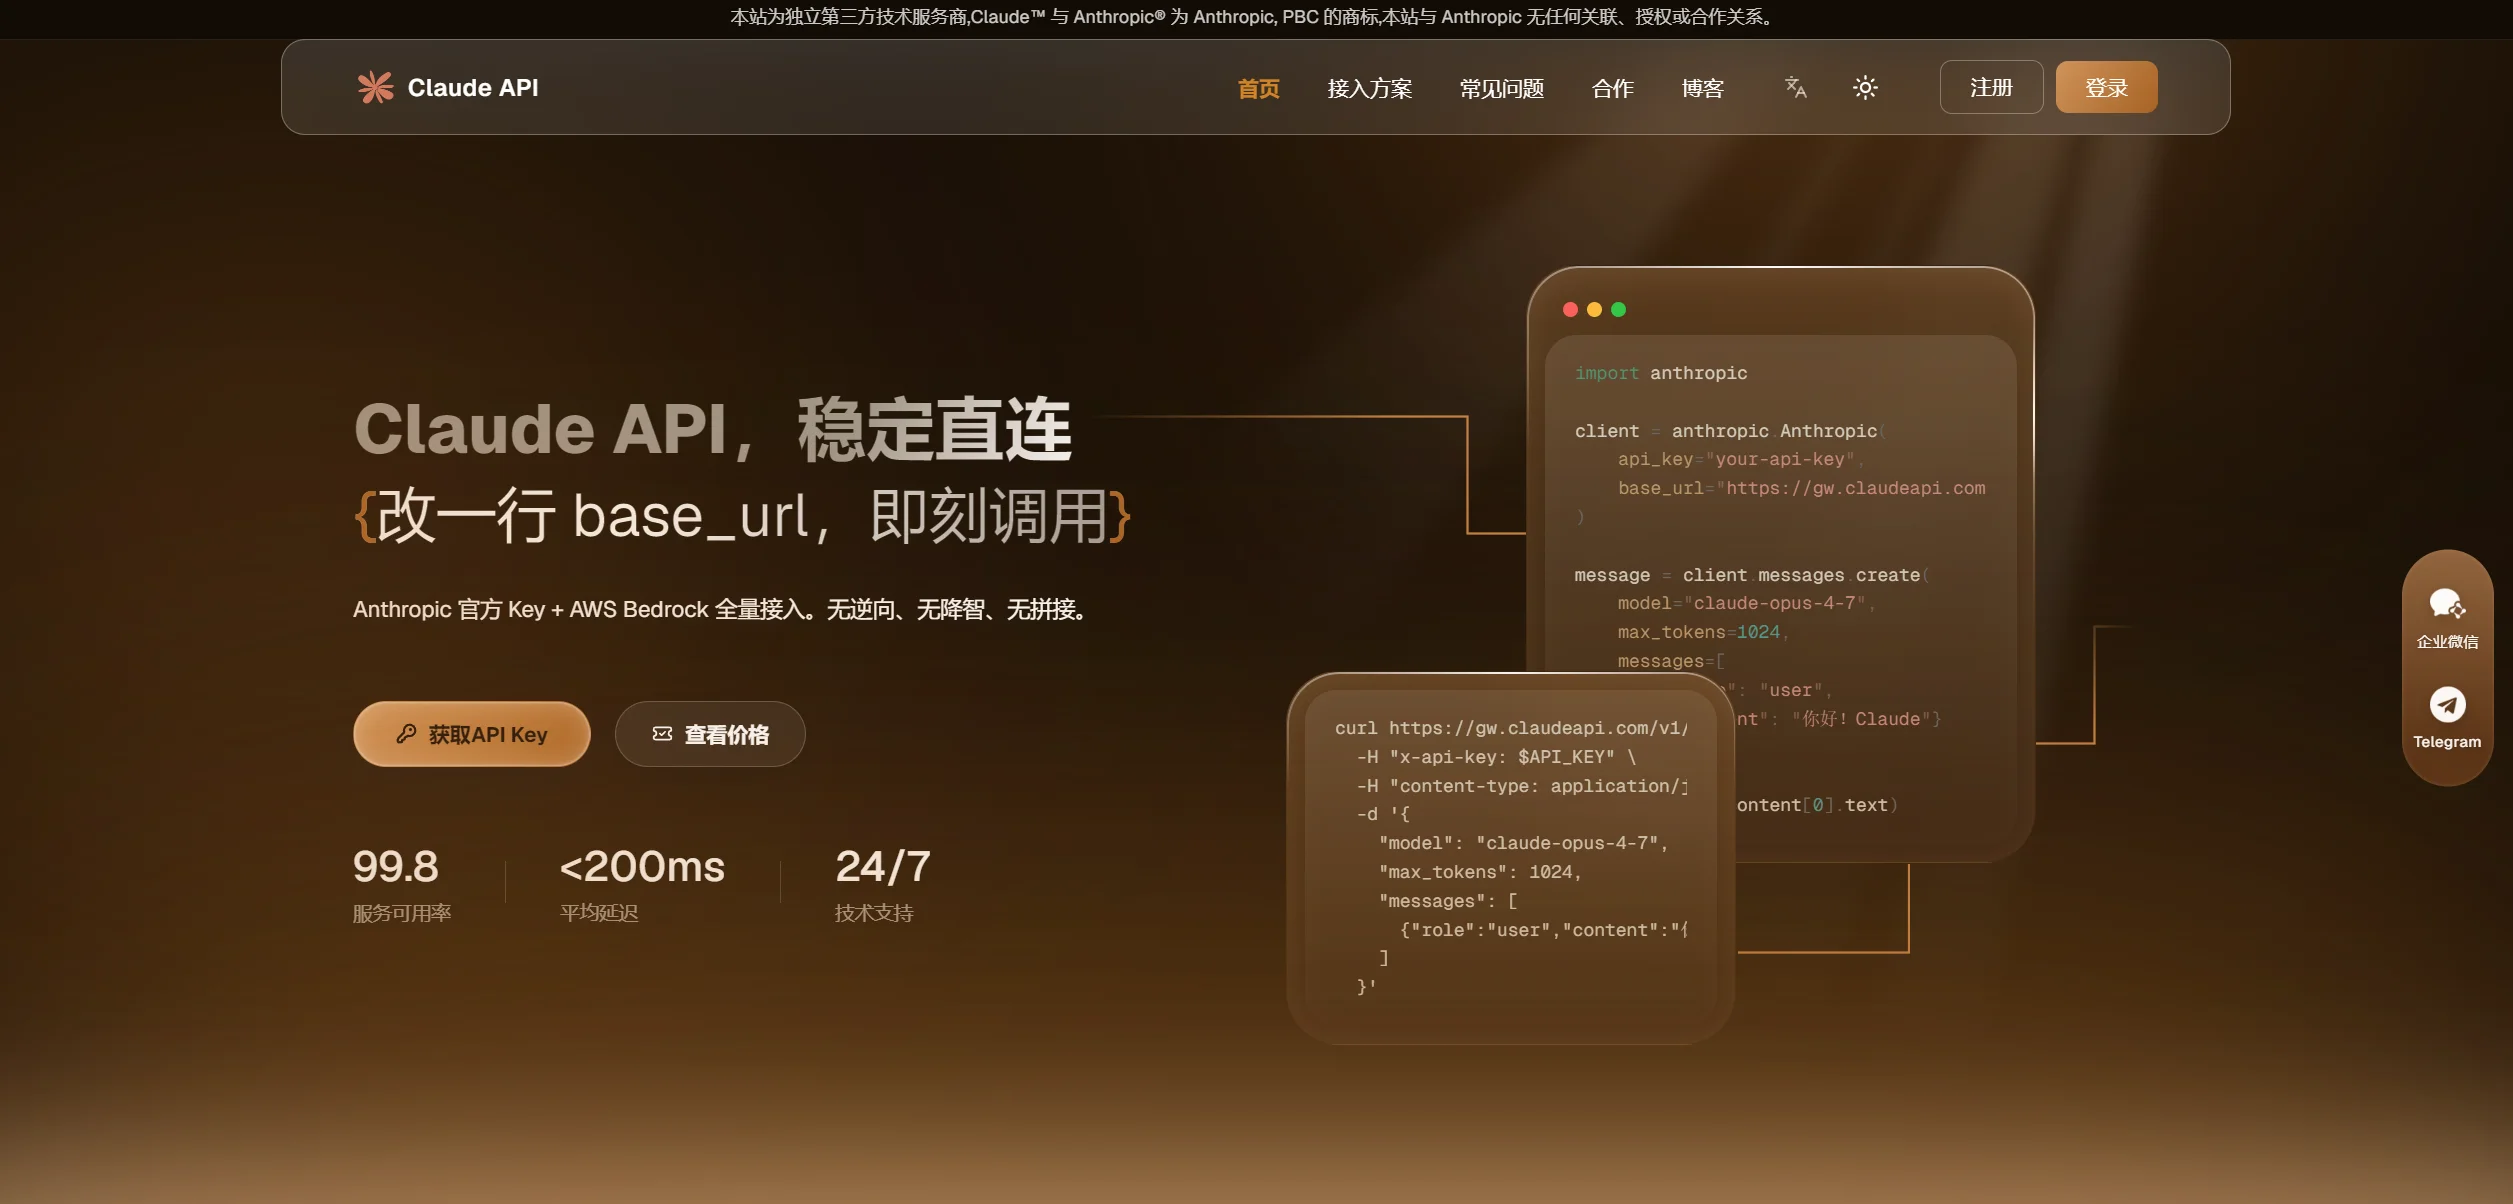Viewport: 2513px width, 1204px height.
Task: Click the 查看价格 pricing button
Action: tap(710, 734)
